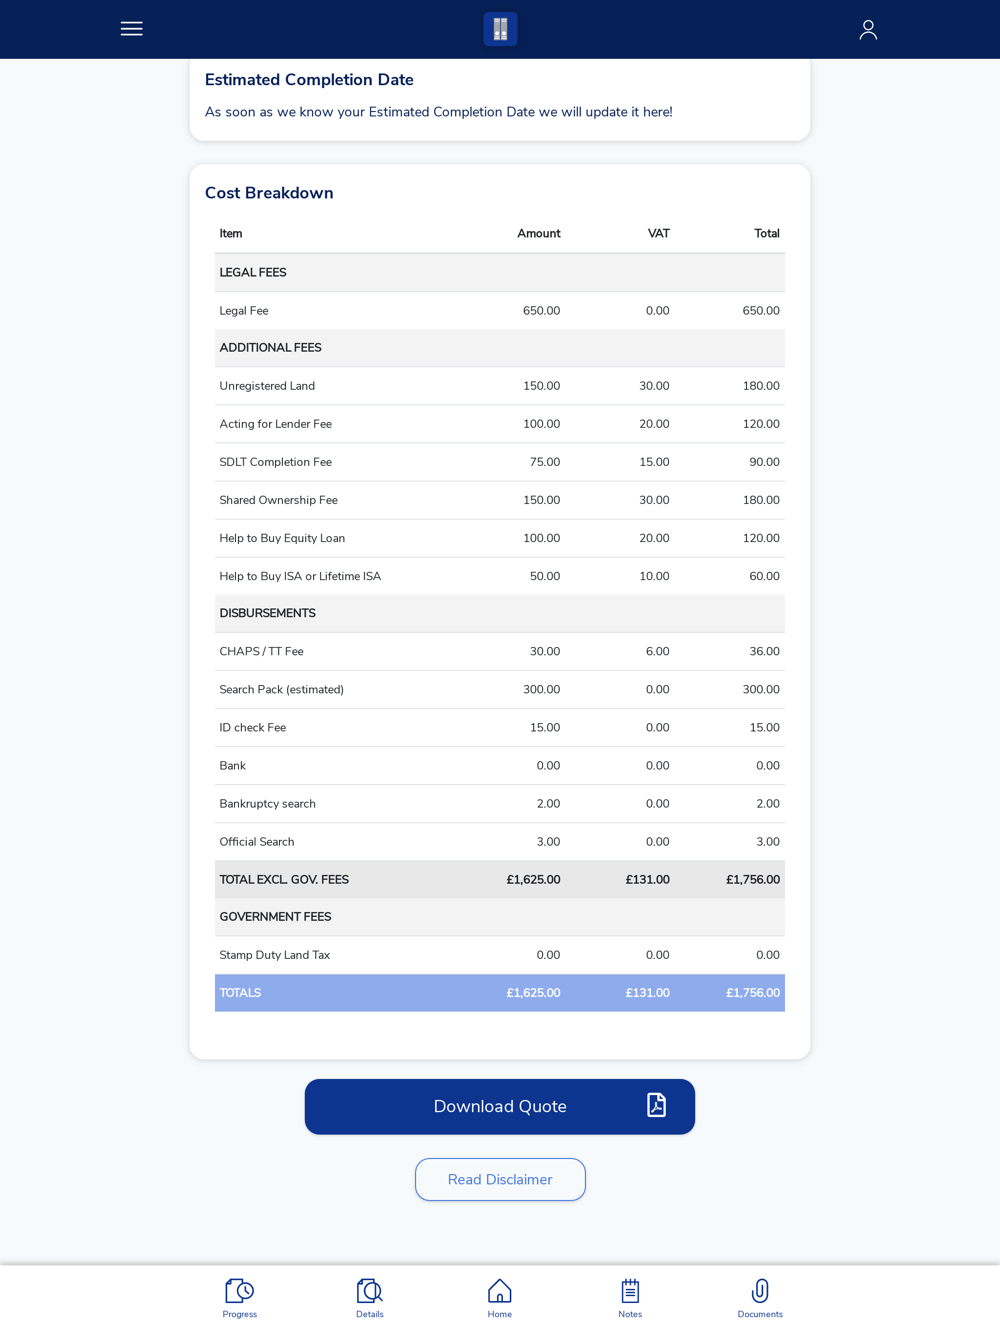Screen dimensions: 1000x1334
Task: Select the Legal Fee row label
Action: [x=244, y=311]
